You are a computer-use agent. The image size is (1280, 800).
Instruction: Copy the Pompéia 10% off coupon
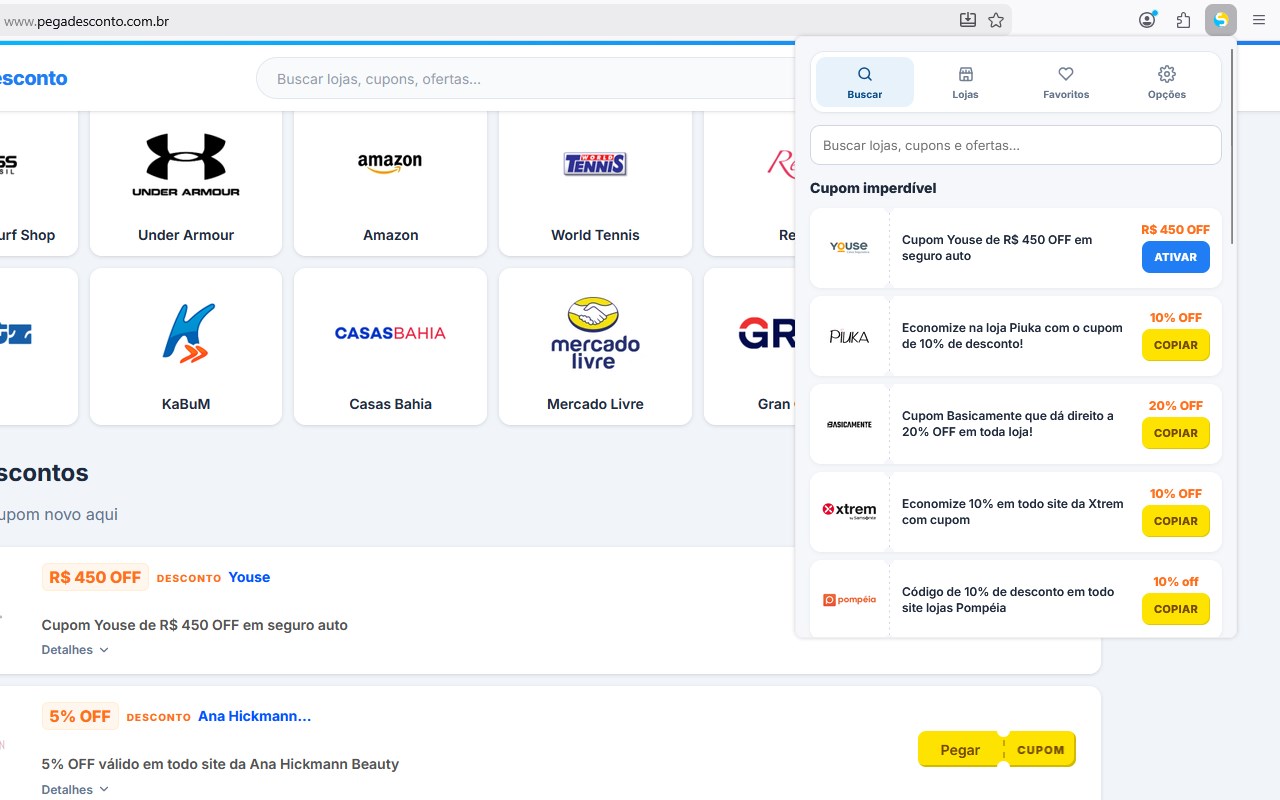pos(1176,609)
